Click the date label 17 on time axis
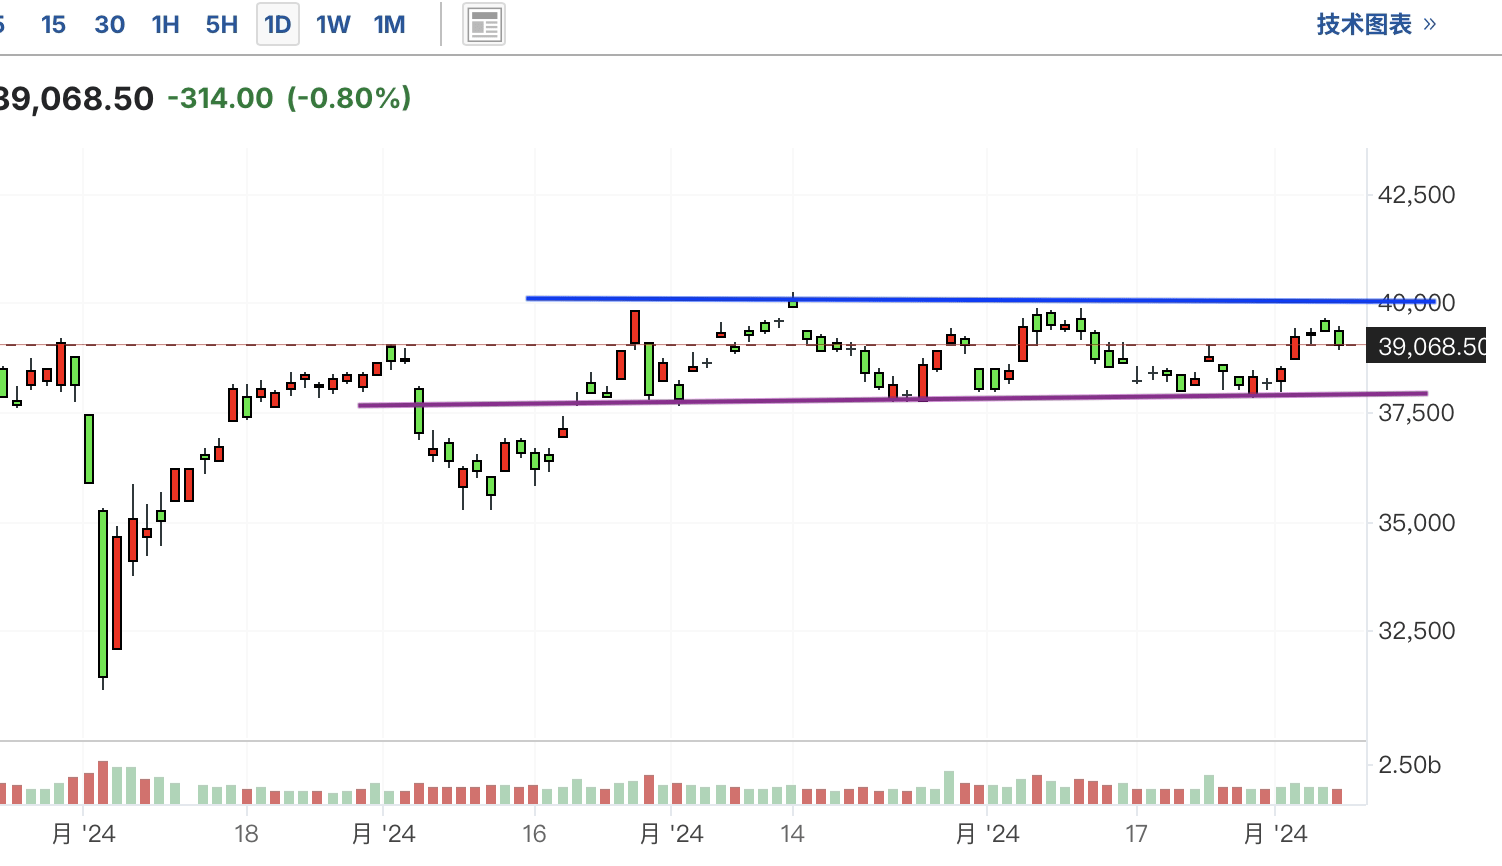 coord(1135,833)
